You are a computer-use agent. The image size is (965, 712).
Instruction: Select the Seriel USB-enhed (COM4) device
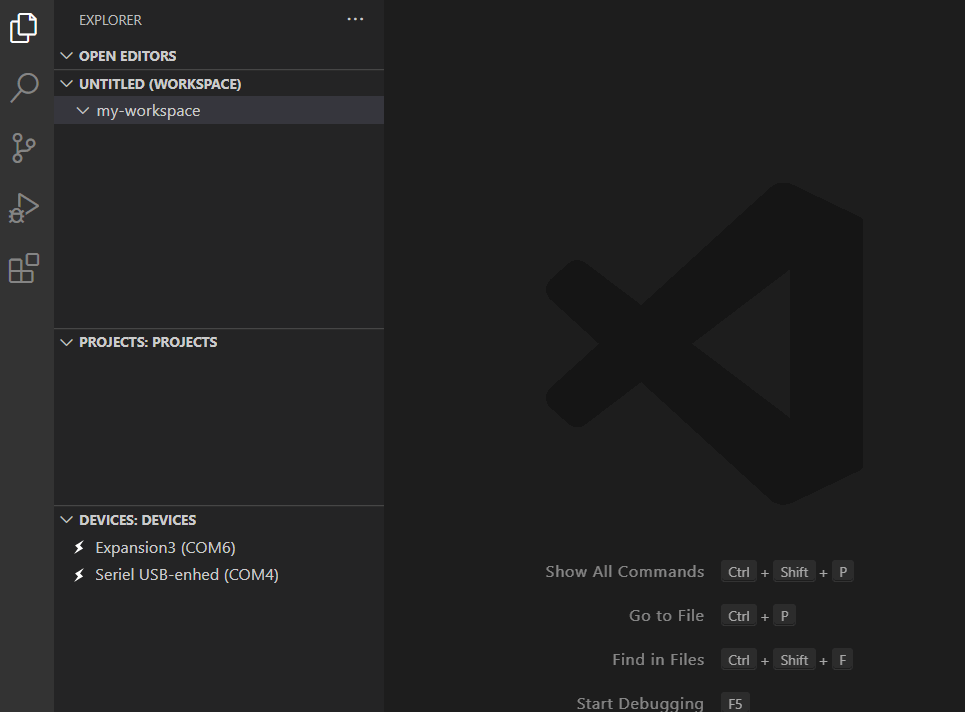click(187, 575)
